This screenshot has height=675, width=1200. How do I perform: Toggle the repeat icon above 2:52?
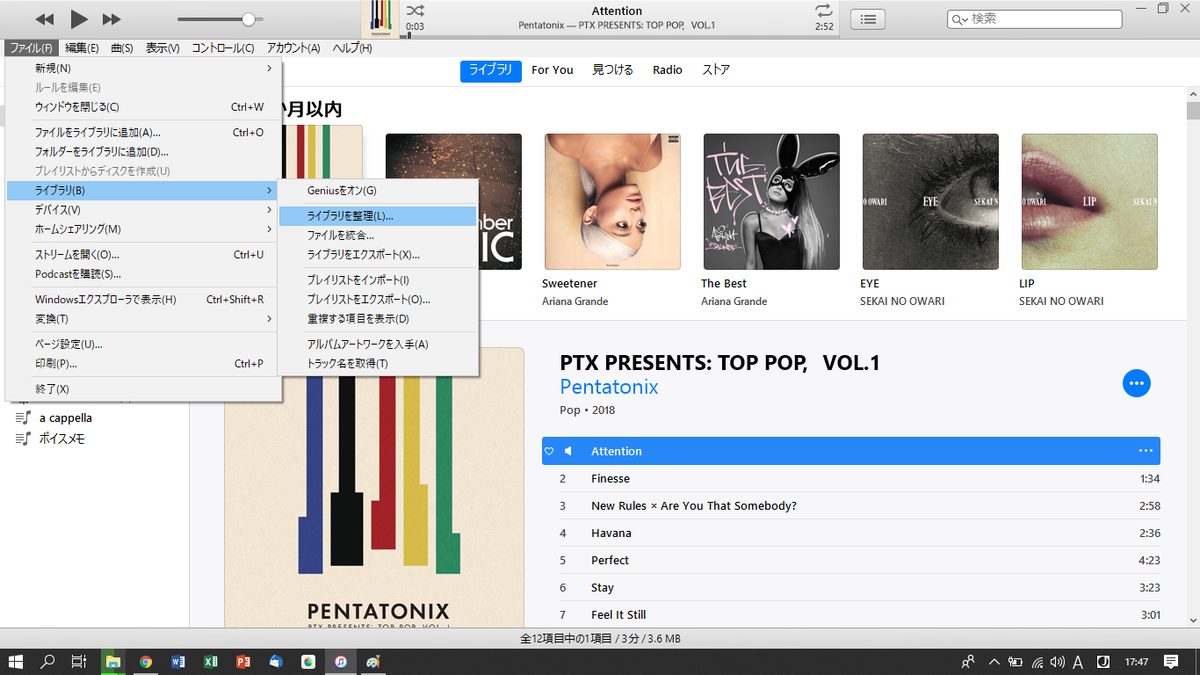(x=823, y=10)
